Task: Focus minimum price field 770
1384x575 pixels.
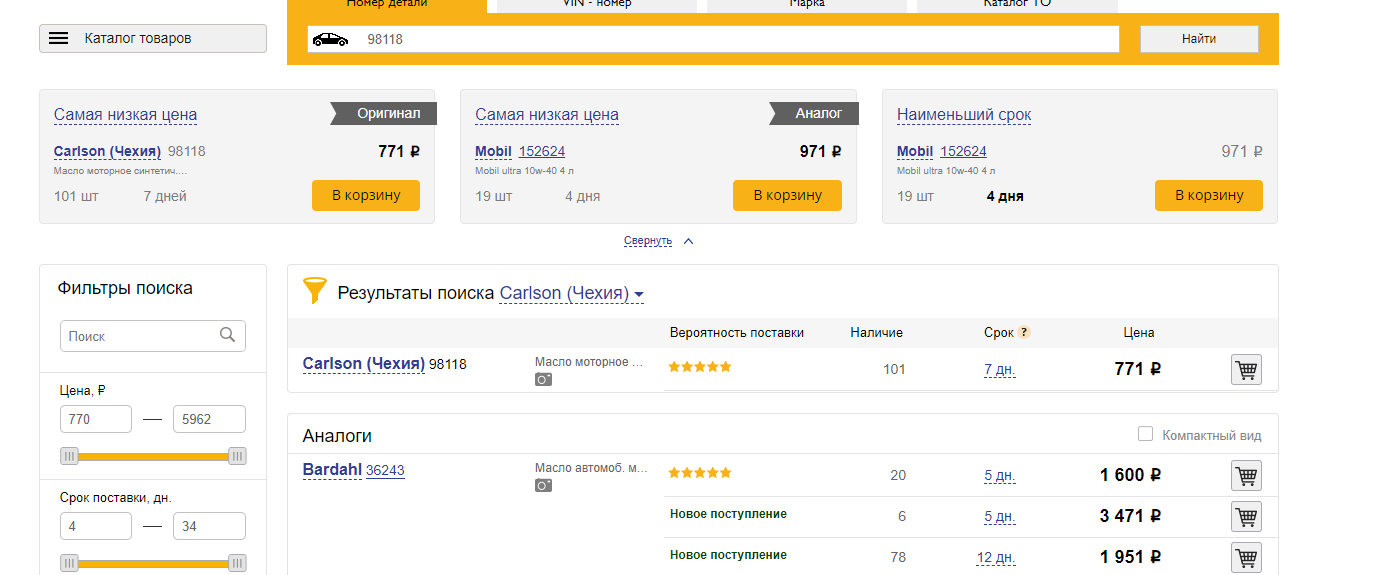Action: coord(96,419)
